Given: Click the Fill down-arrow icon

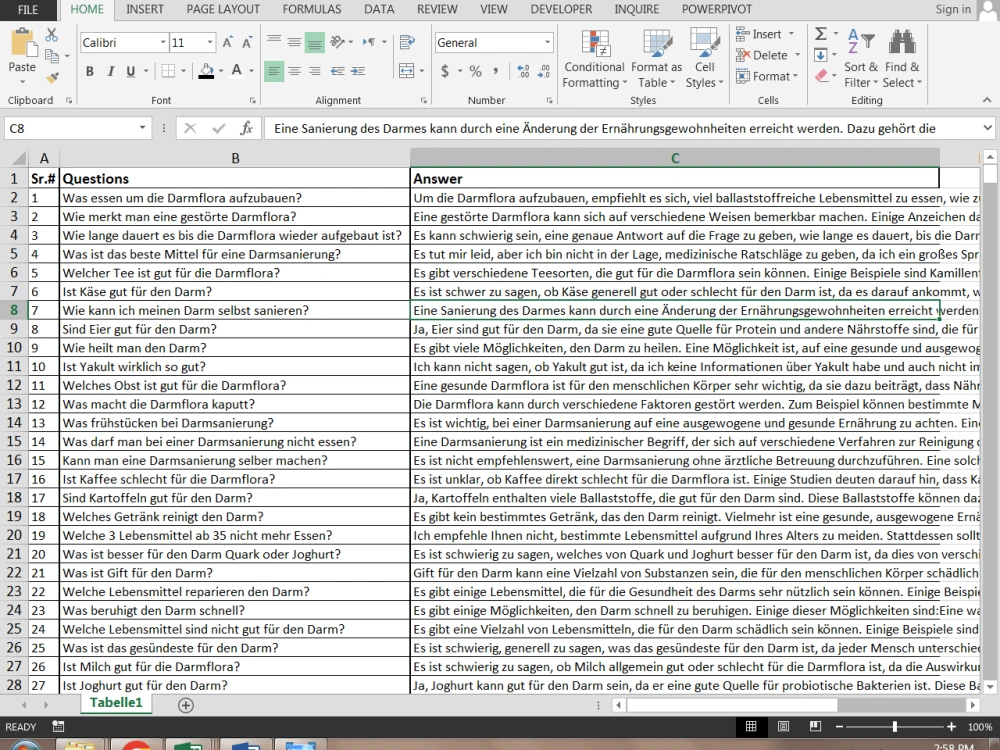Looking at the screenshot, I should [x=821, y=55].
